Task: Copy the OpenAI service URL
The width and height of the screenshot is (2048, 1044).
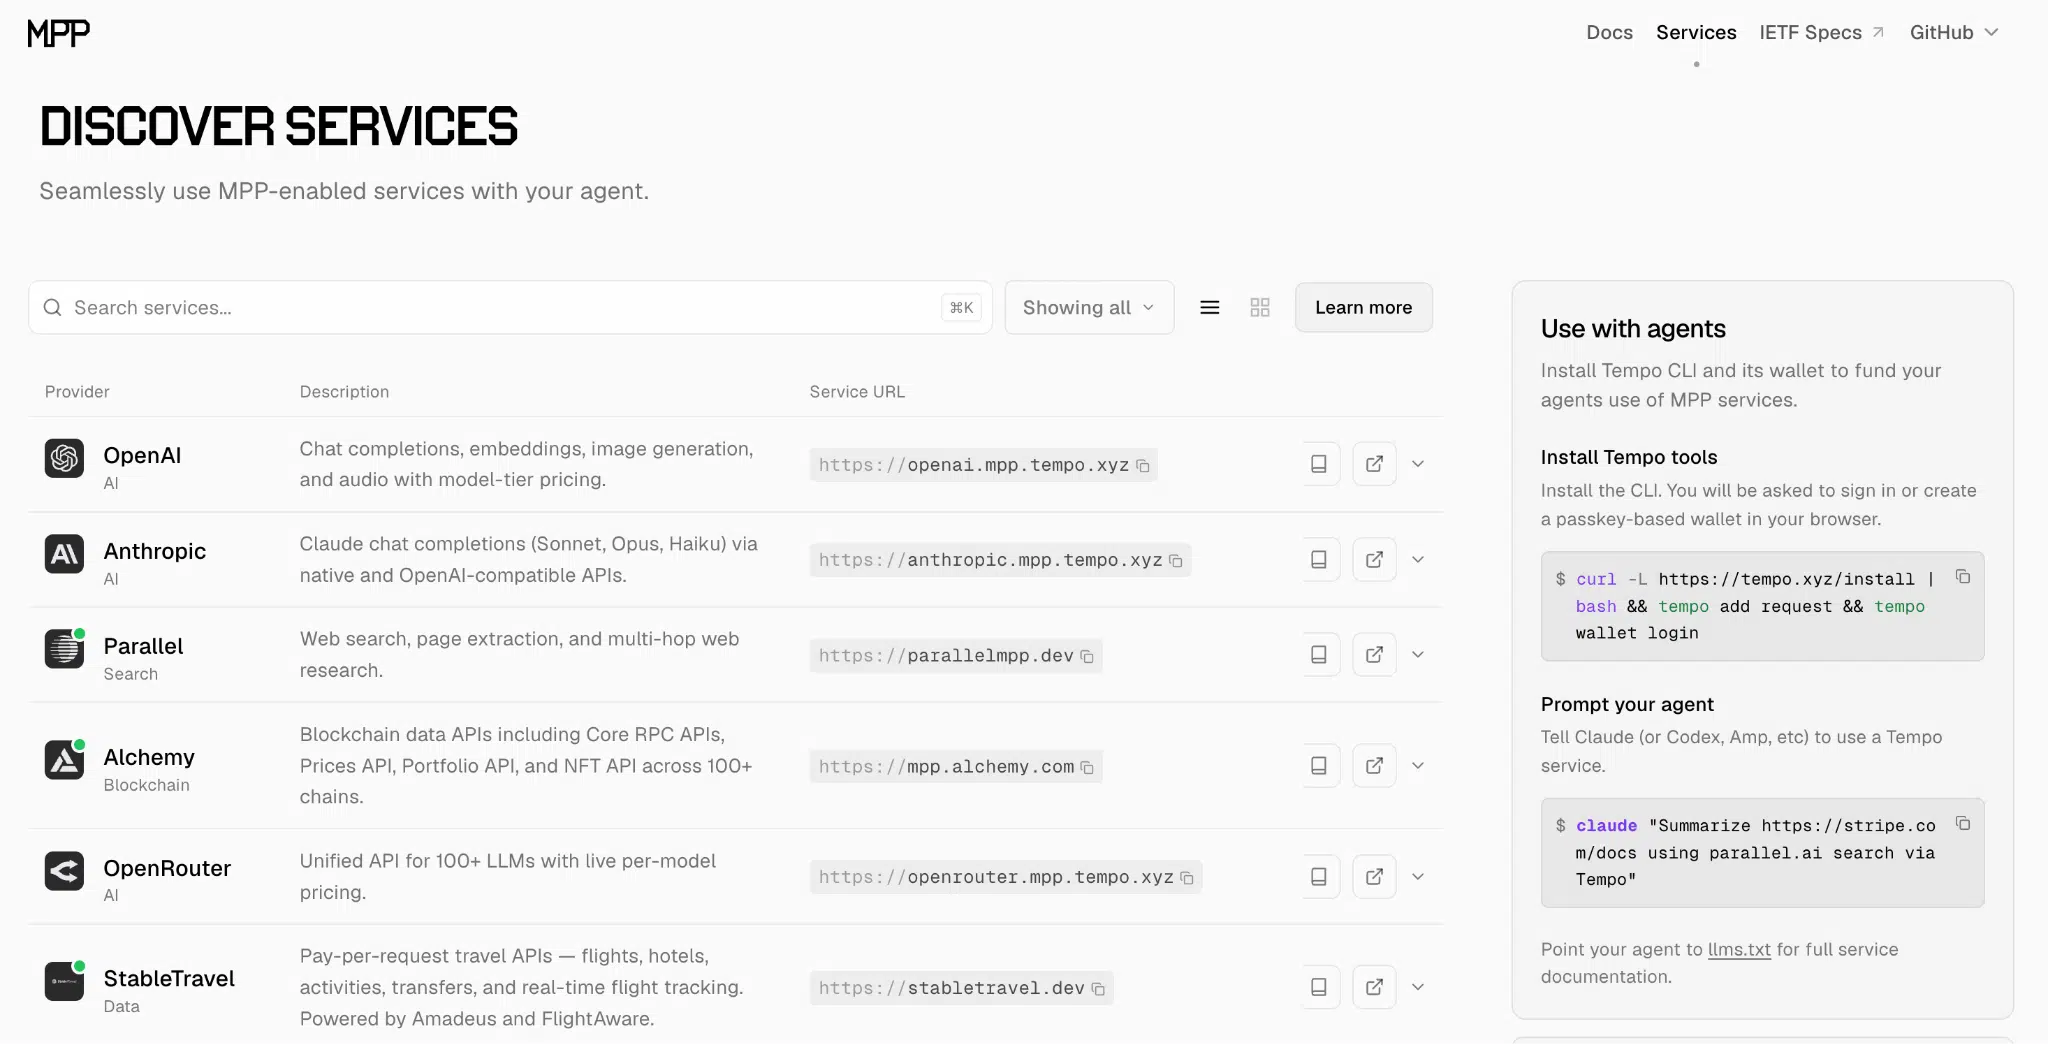Action: coord(1143,466)
